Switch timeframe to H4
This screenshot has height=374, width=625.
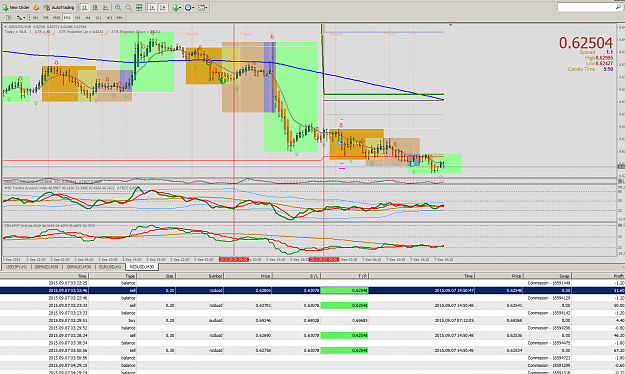[88, 18]
